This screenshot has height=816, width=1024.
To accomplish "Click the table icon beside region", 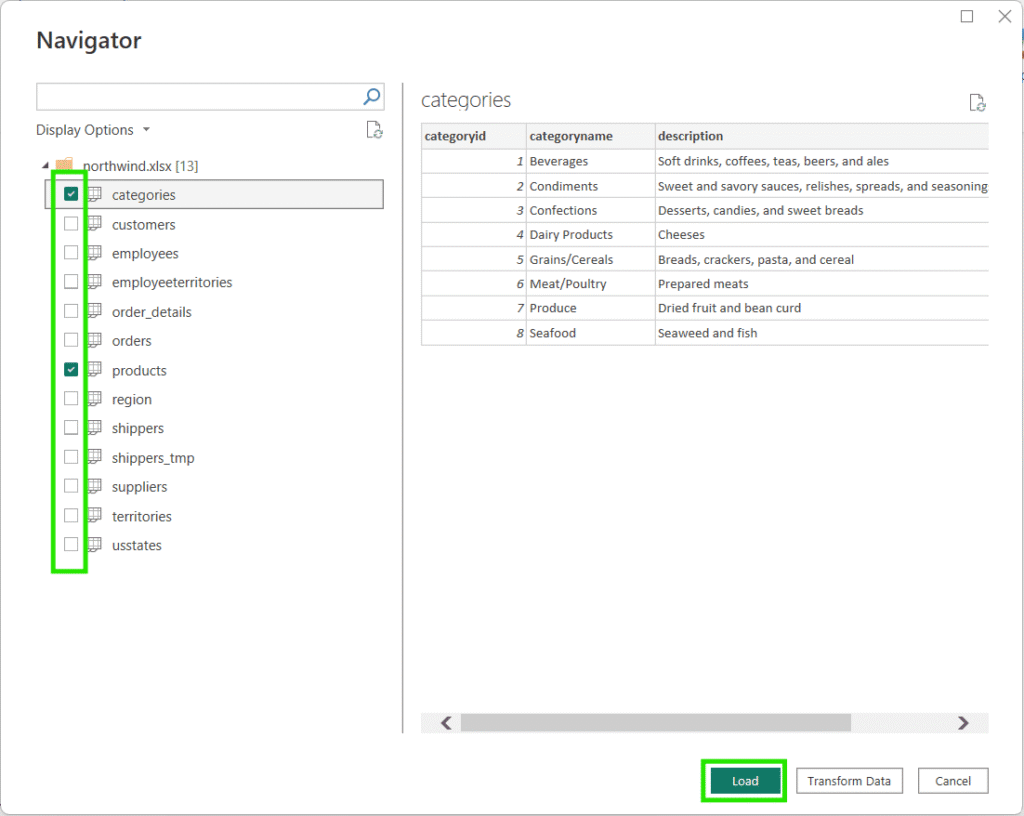I will pos(94,399).
